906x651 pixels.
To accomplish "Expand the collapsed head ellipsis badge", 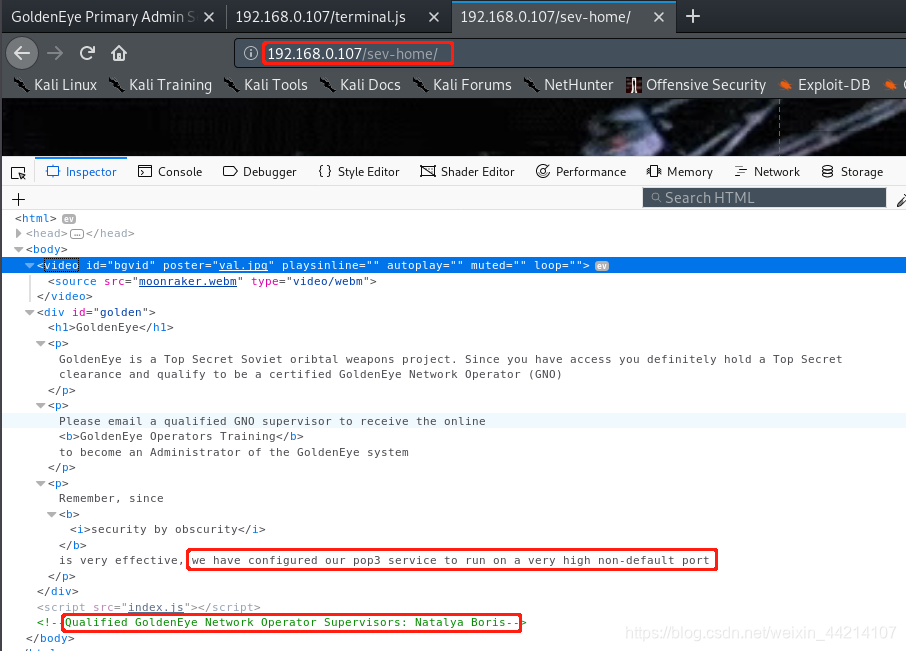I will coord(77,234).
